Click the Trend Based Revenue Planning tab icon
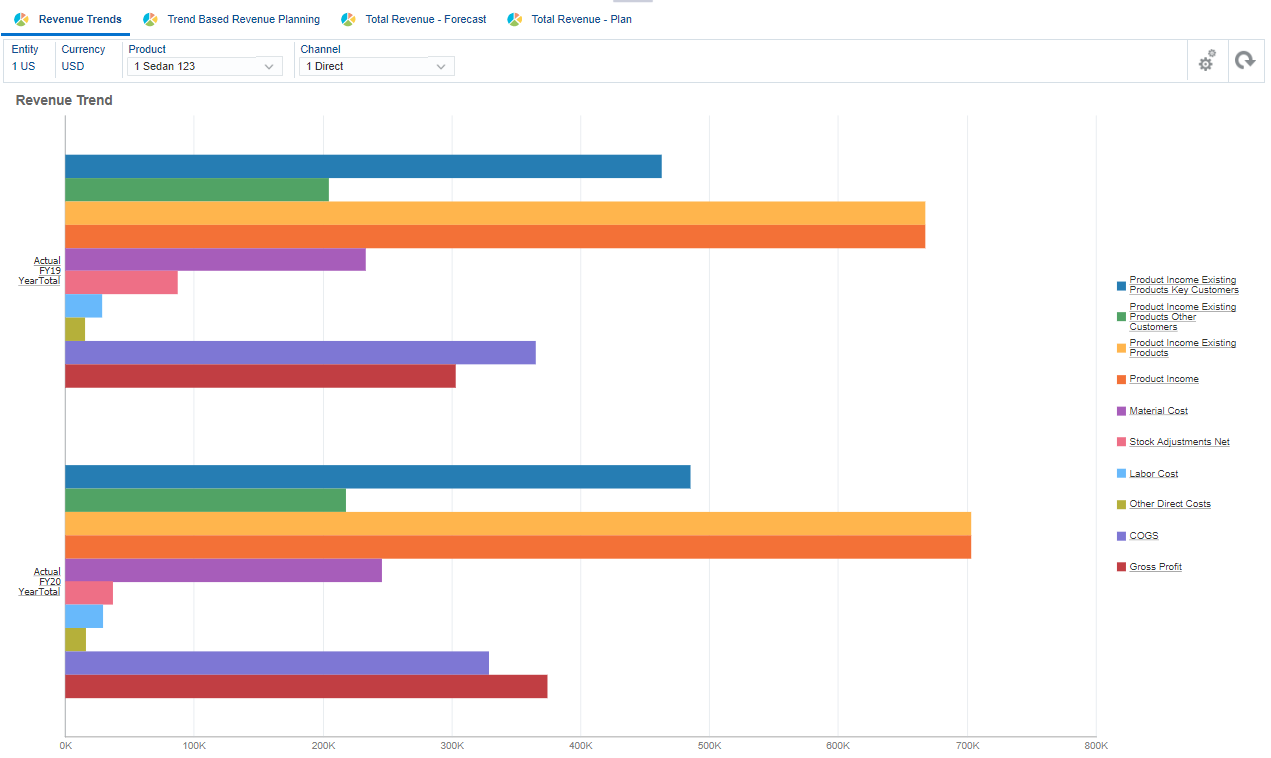1271x758 pixels. 150,18
